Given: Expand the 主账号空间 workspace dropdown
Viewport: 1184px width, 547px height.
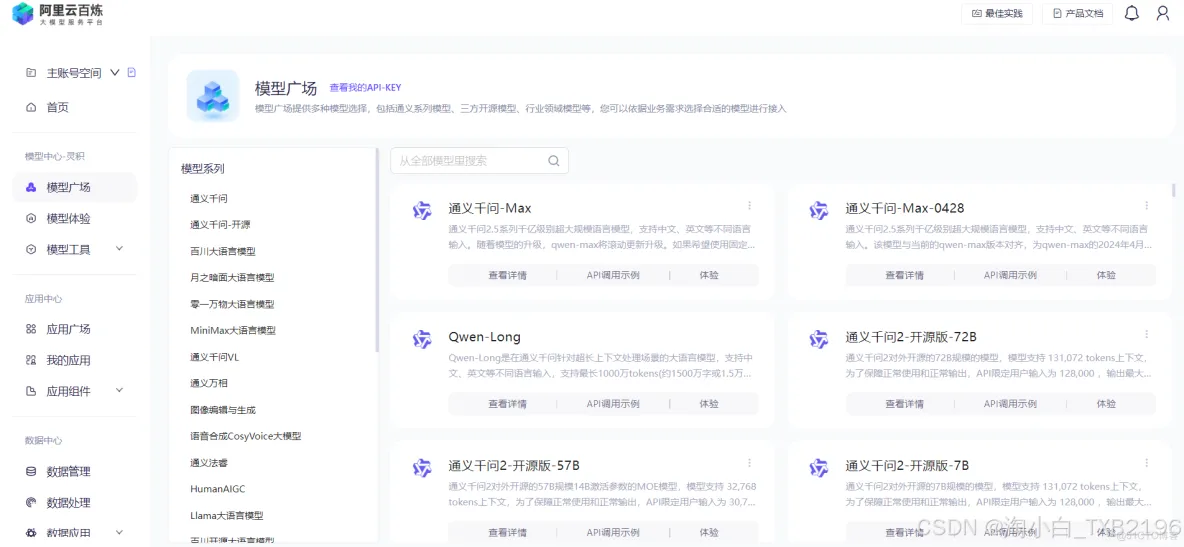Looking at the screenshot, I should point(115,73).
